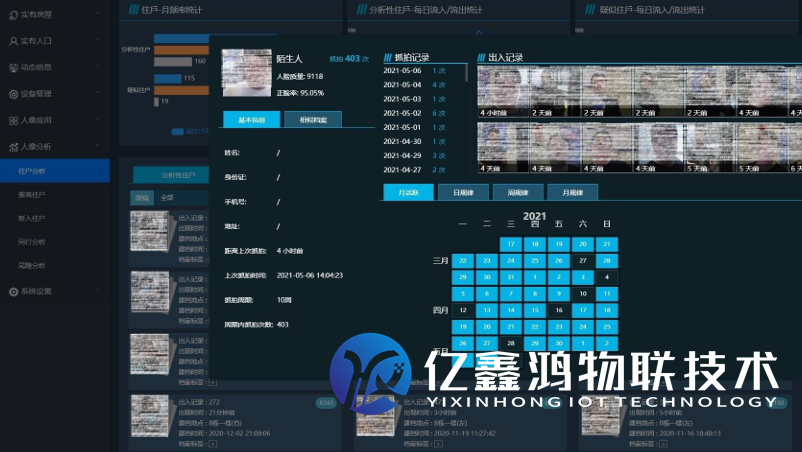Select the 月规律 tab
802x452 pixels.
pyautogui.click(x=573, y=192)
